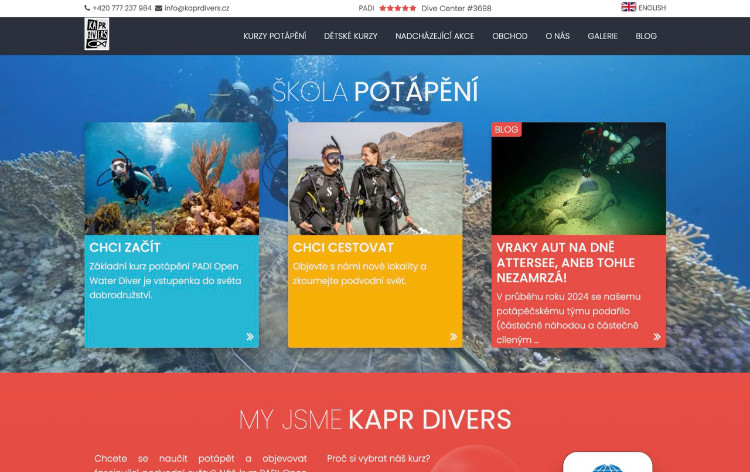Open the Blog menu item
The height and width of the screenshot is (472, 750).
646,36
